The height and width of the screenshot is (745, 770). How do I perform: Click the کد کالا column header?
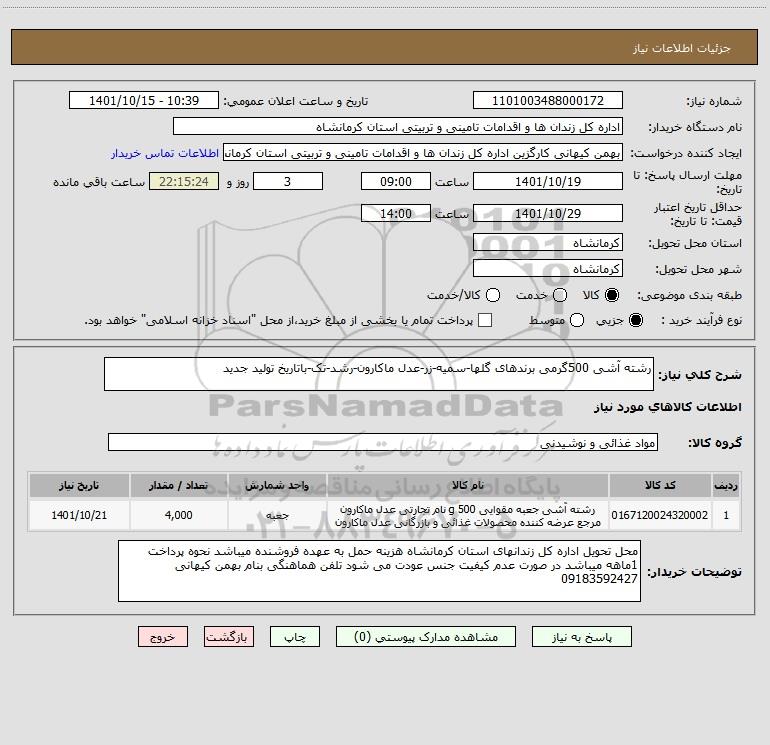tap(660, 485)
